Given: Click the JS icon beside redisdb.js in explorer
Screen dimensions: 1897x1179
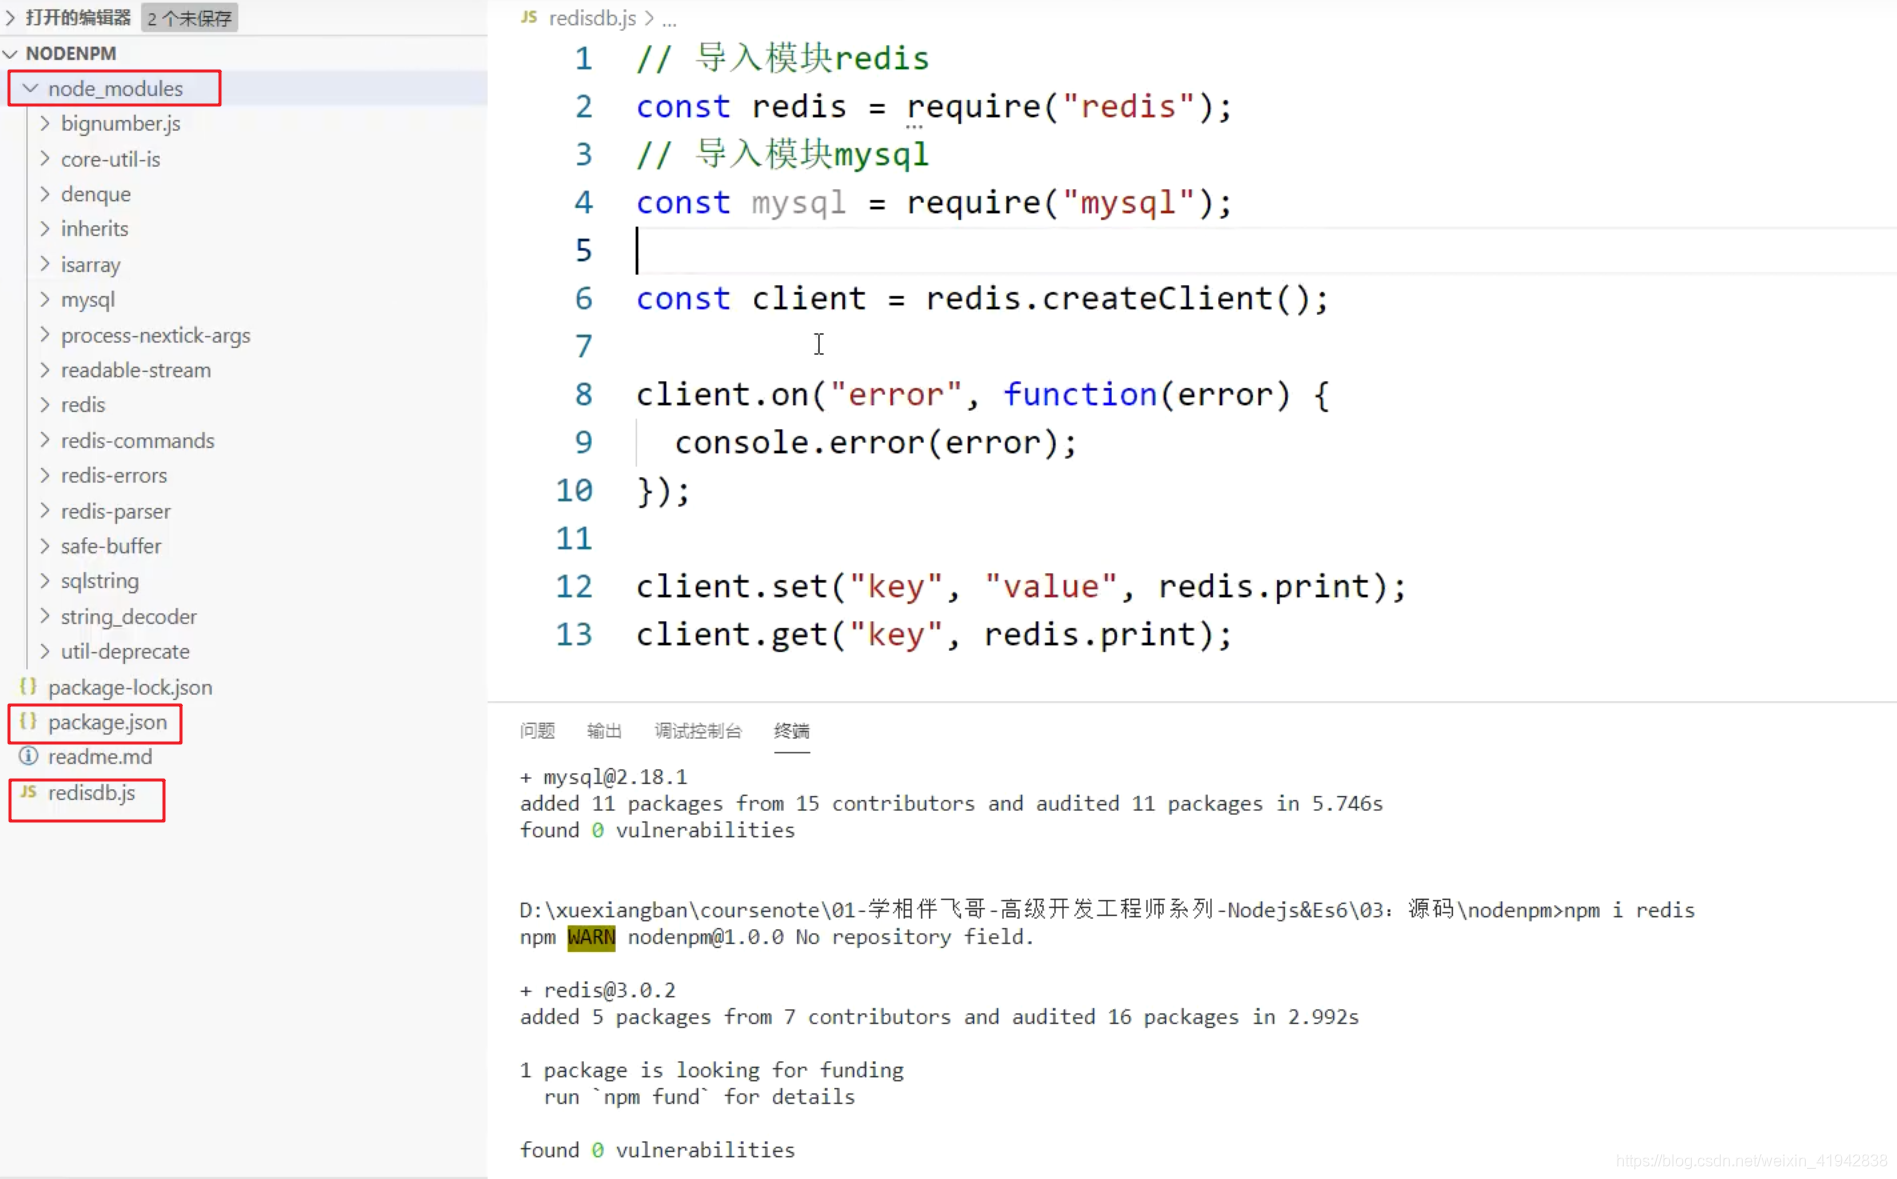Looking at the screenshot, I should [x=28, y=792].
